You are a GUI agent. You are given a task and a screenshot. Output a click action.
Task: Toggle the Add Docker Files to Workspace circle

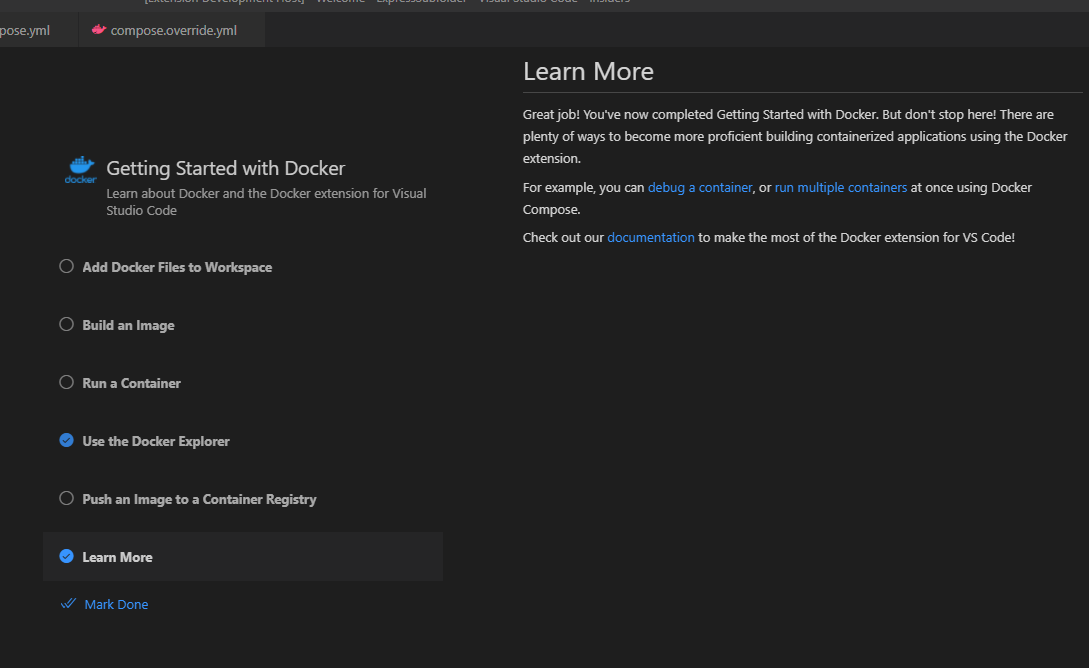click(x=66, y=266)
